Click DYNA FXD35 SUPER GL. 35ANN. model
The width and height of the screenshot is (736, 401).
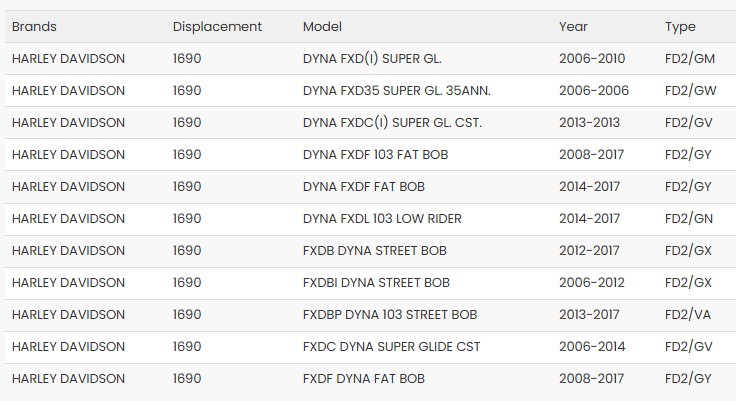396,91
